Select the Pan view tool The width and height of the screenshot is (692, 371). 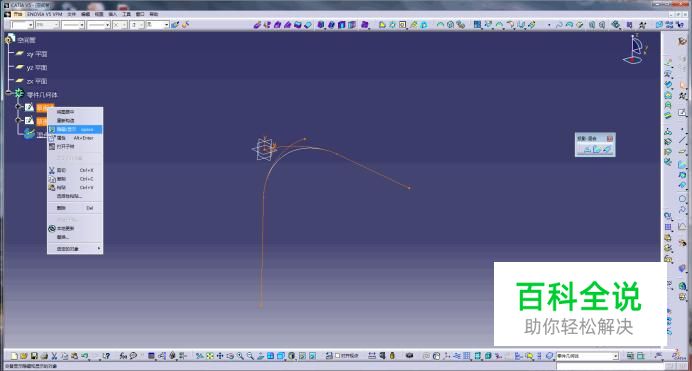coord(220,356)
